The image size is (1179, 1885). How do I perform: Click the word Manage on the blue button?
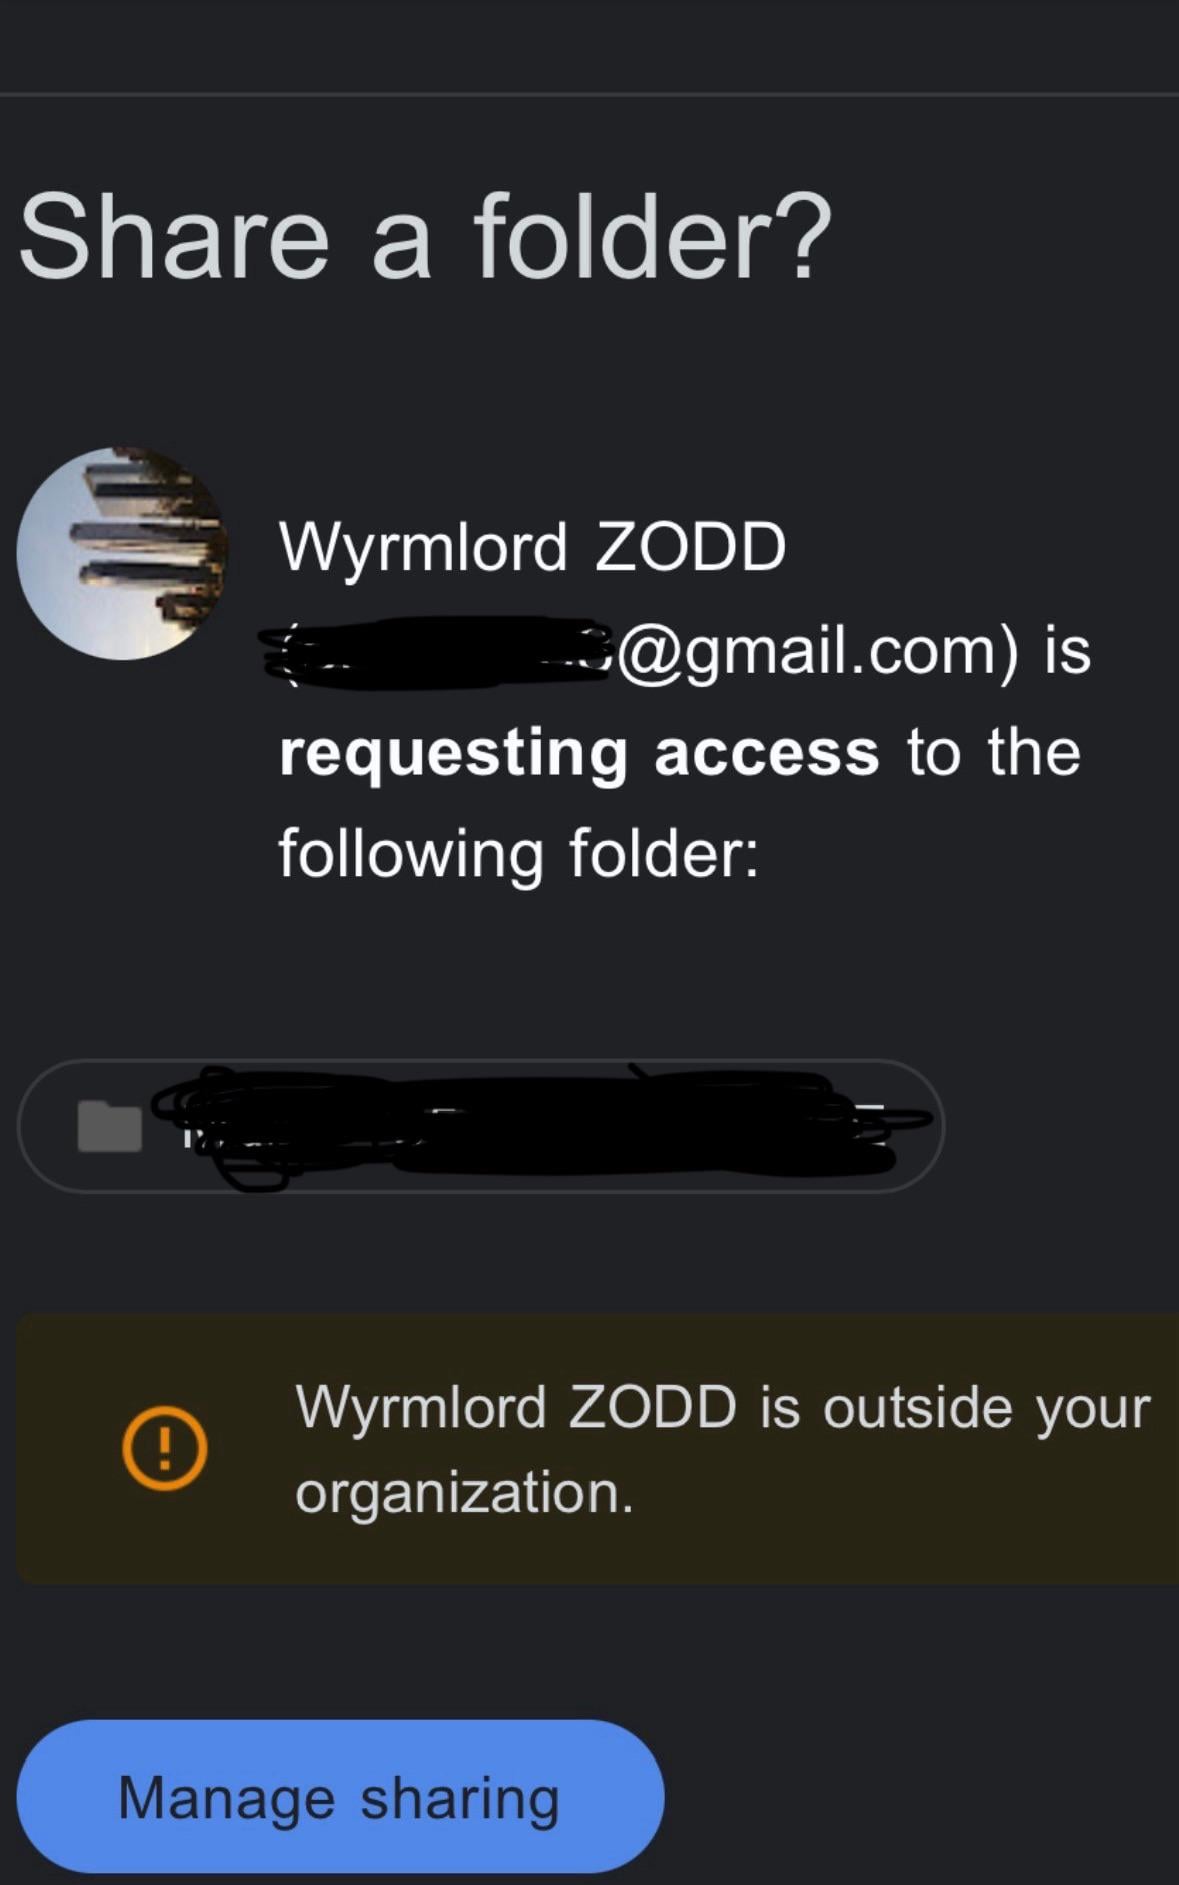[x=227, y=1797]
